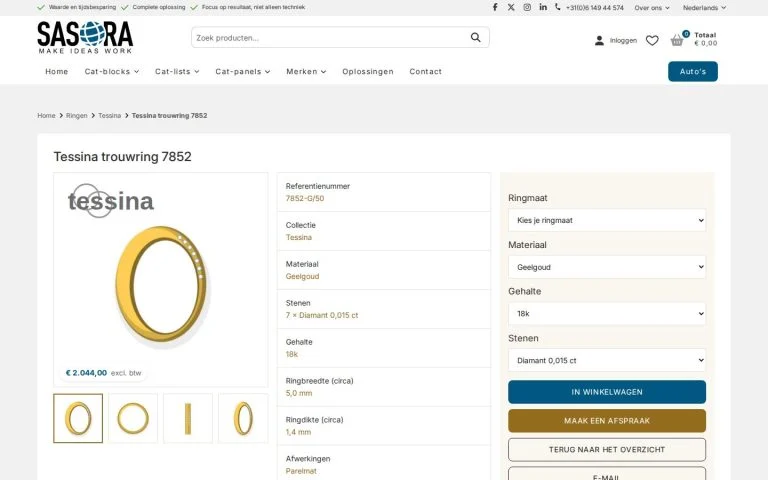Expand the Cat-lists menu
The width and height of the screenshot is (768, 480).
pyautogui.click(x=177, y=72)
